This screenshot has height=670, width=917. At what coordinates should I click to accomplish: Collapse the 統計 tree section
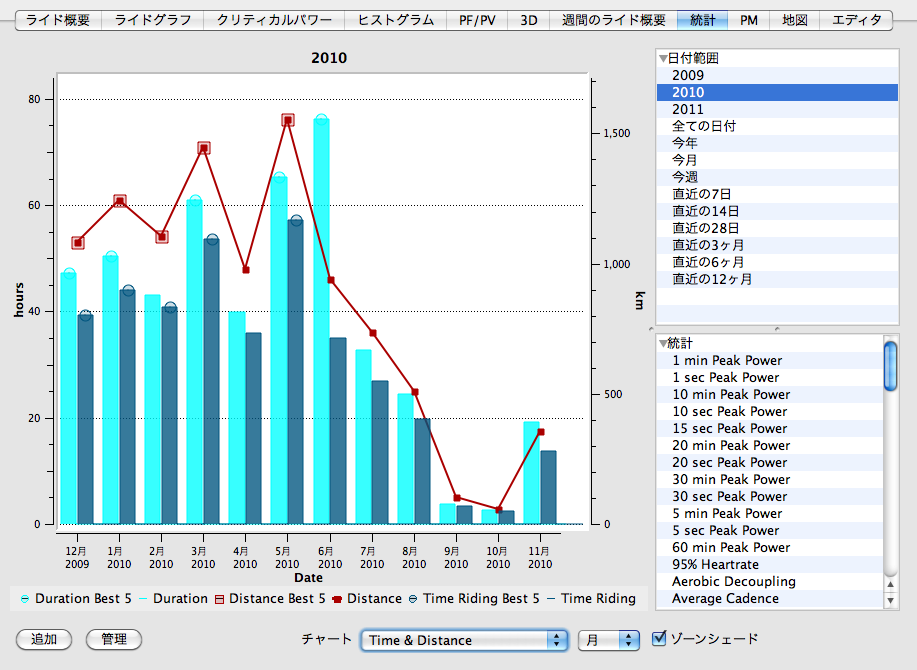click(x=663, y=343)
